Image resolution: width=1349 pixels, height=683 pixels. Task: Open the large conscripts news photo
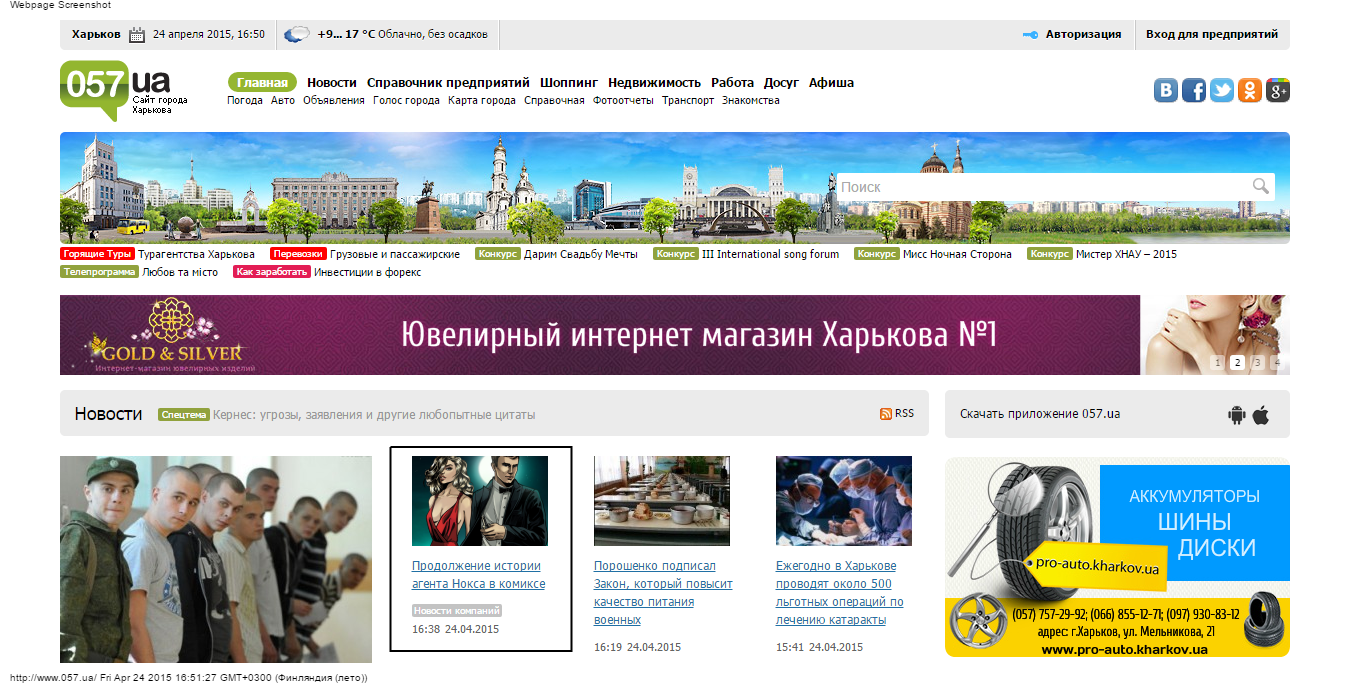216,559
